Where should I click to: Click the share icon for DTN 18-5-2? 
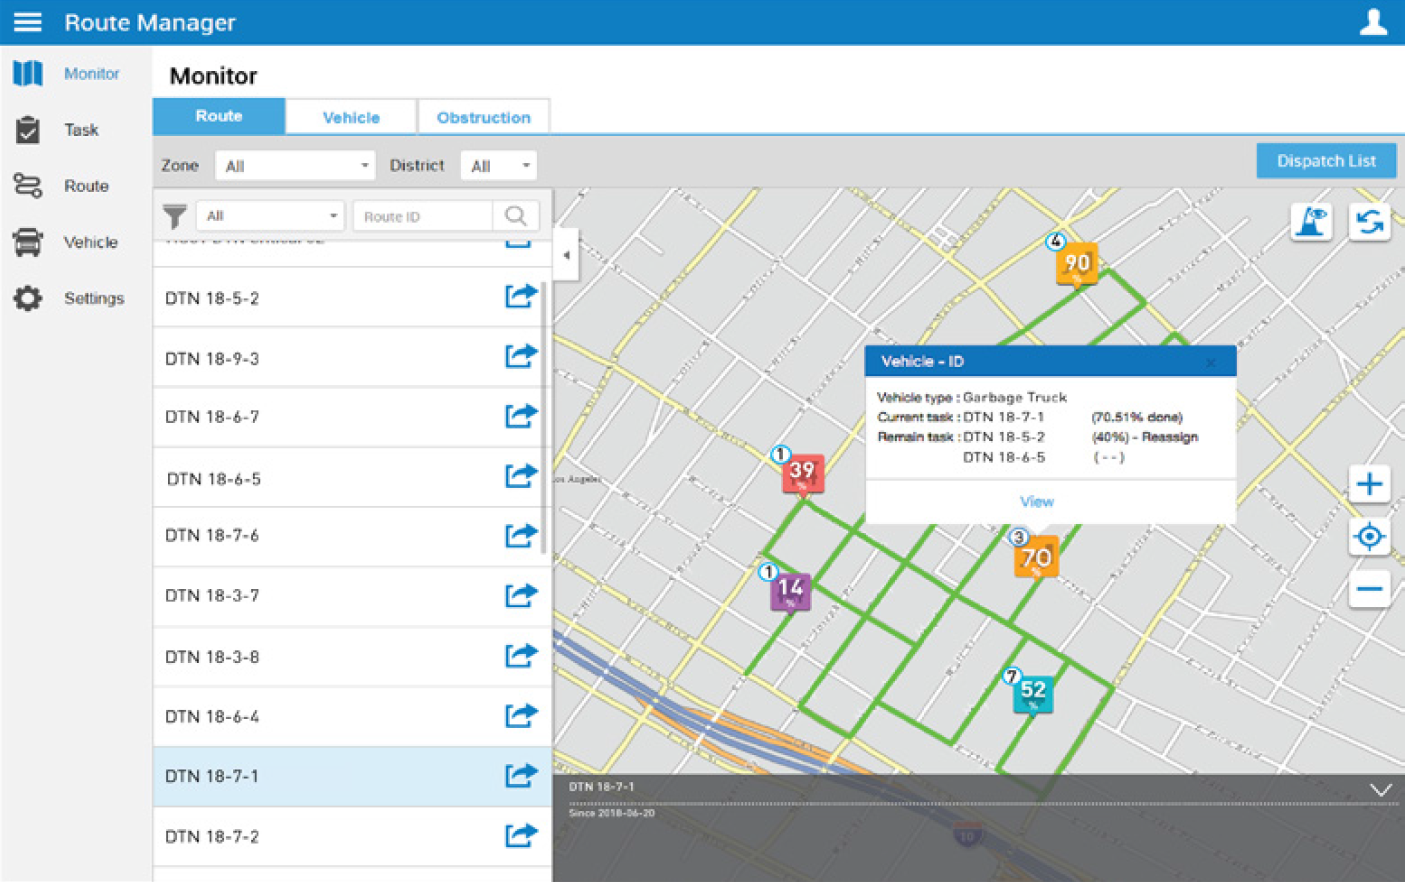click(520, 296)
